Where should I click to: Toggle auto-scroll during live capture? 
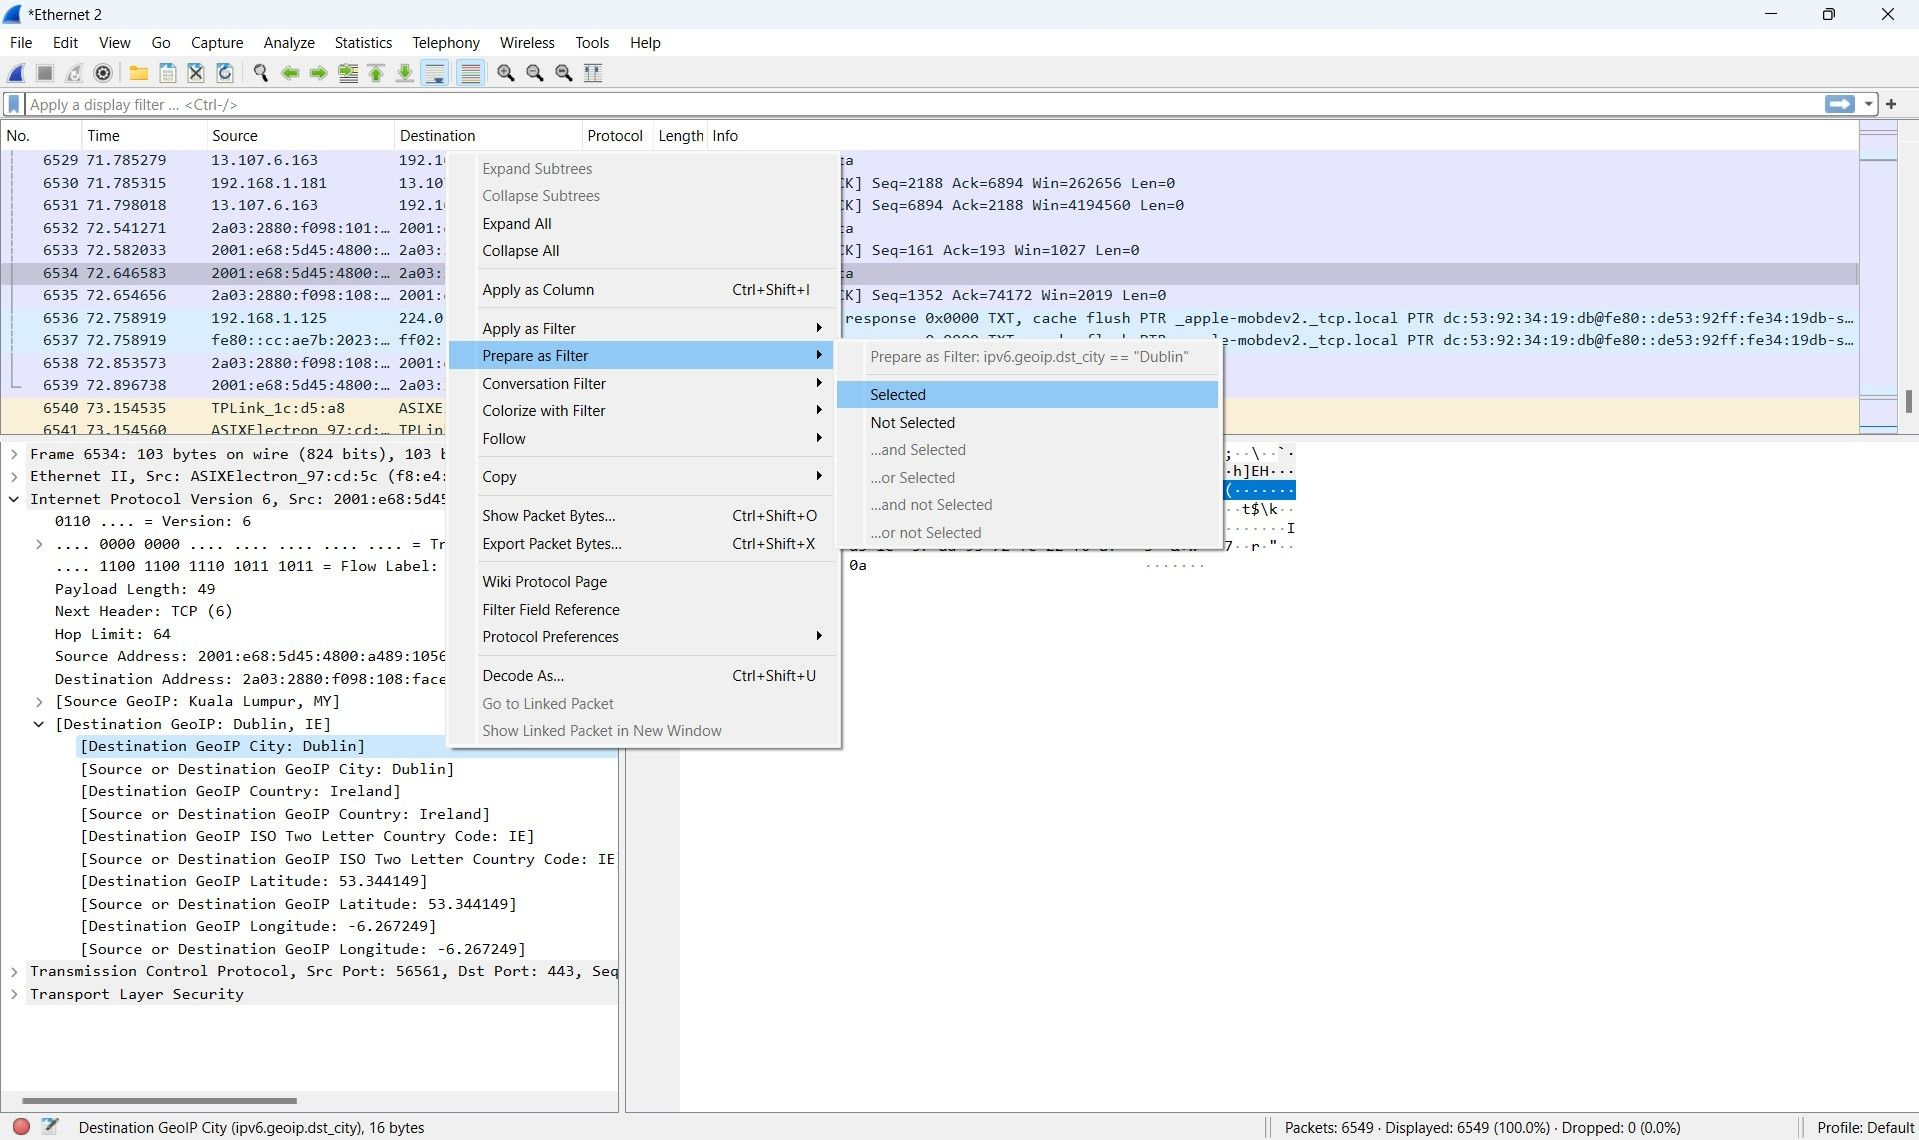[x=435, y=73]
